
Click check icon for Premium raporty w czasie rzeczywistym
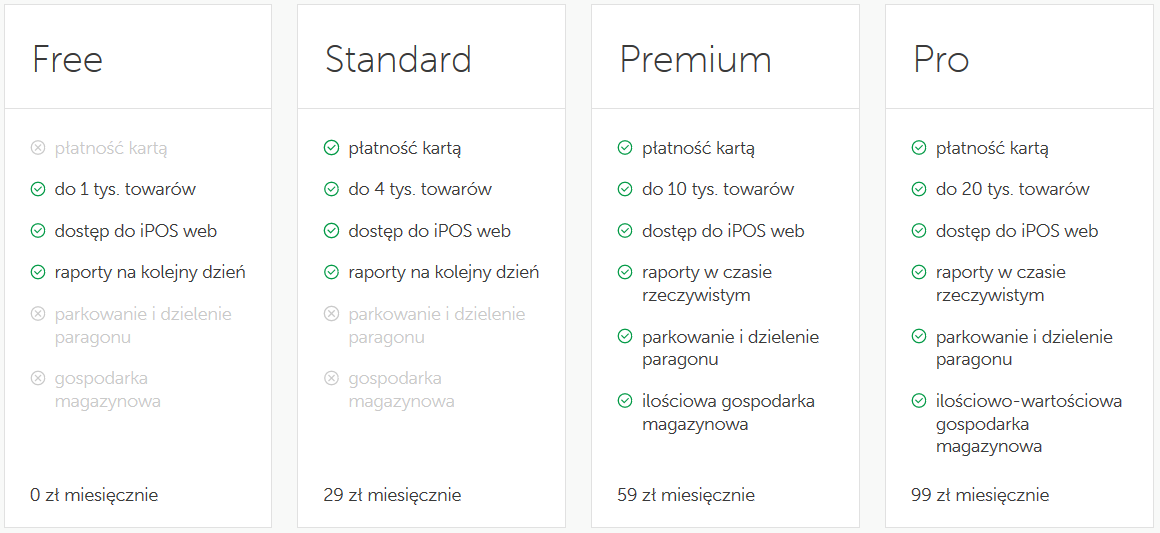click(x=625, y=272)
